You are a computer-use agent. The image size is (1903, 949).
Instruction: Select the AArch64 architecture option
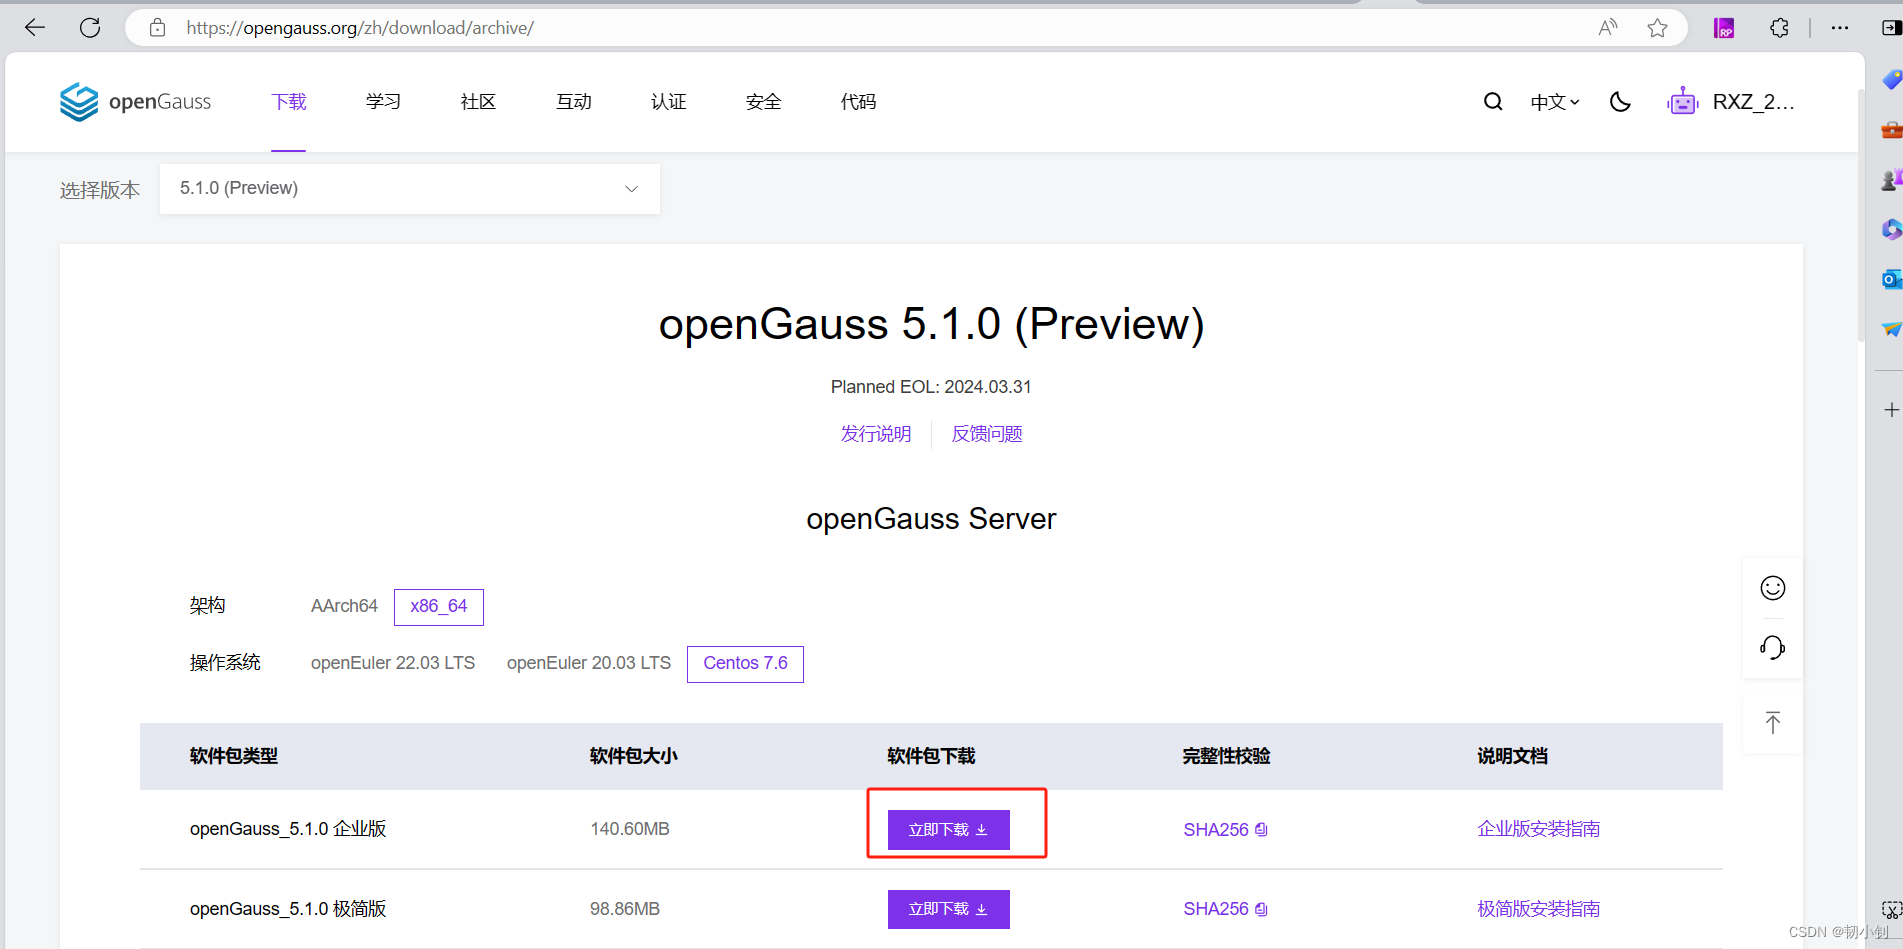click(x=344, y=606)
